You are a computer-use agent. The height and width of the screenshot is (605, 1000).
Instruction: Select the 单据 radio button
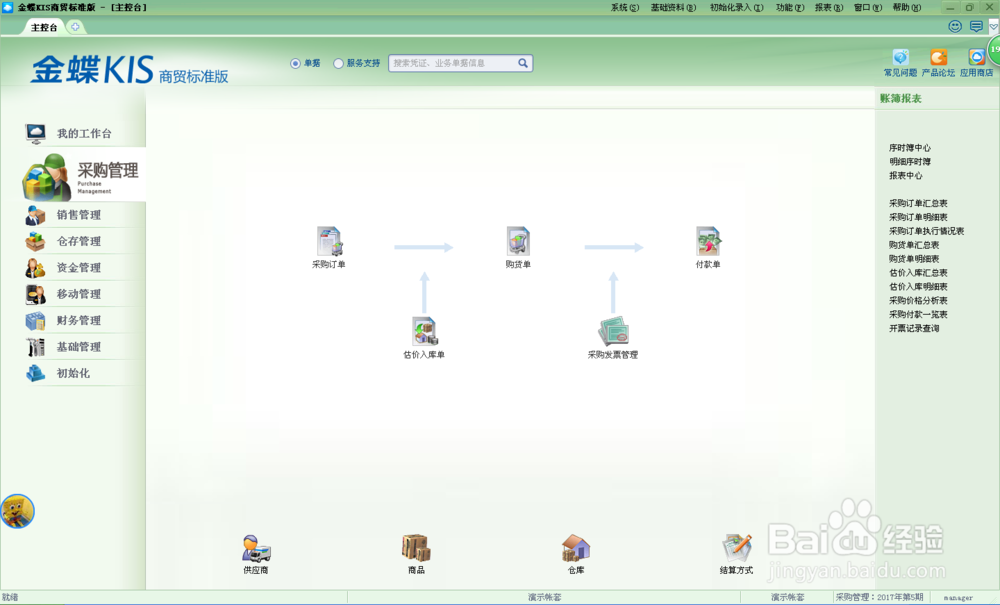295,64
